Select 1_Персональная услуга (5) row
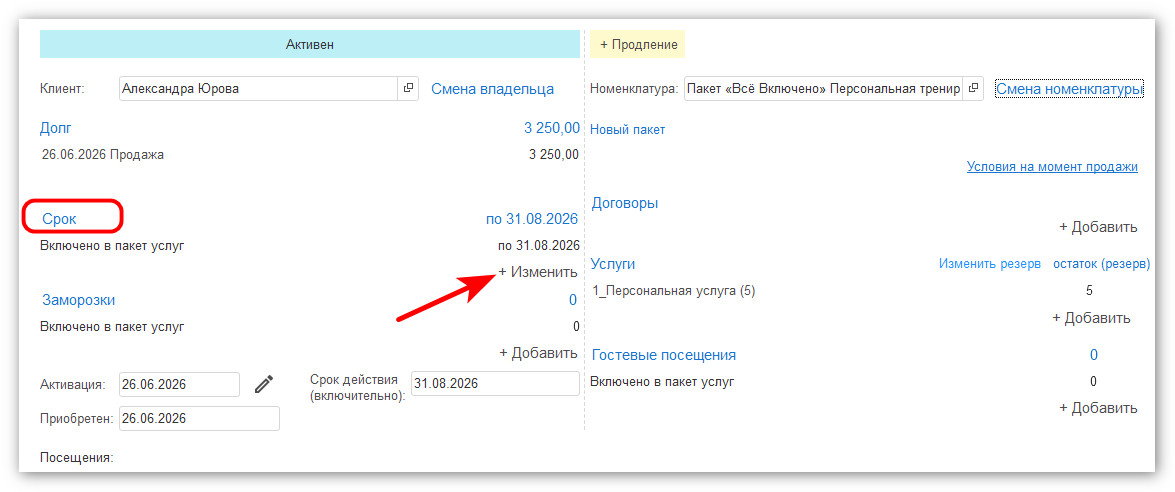 pyautogui.click(x=673, y=291)
